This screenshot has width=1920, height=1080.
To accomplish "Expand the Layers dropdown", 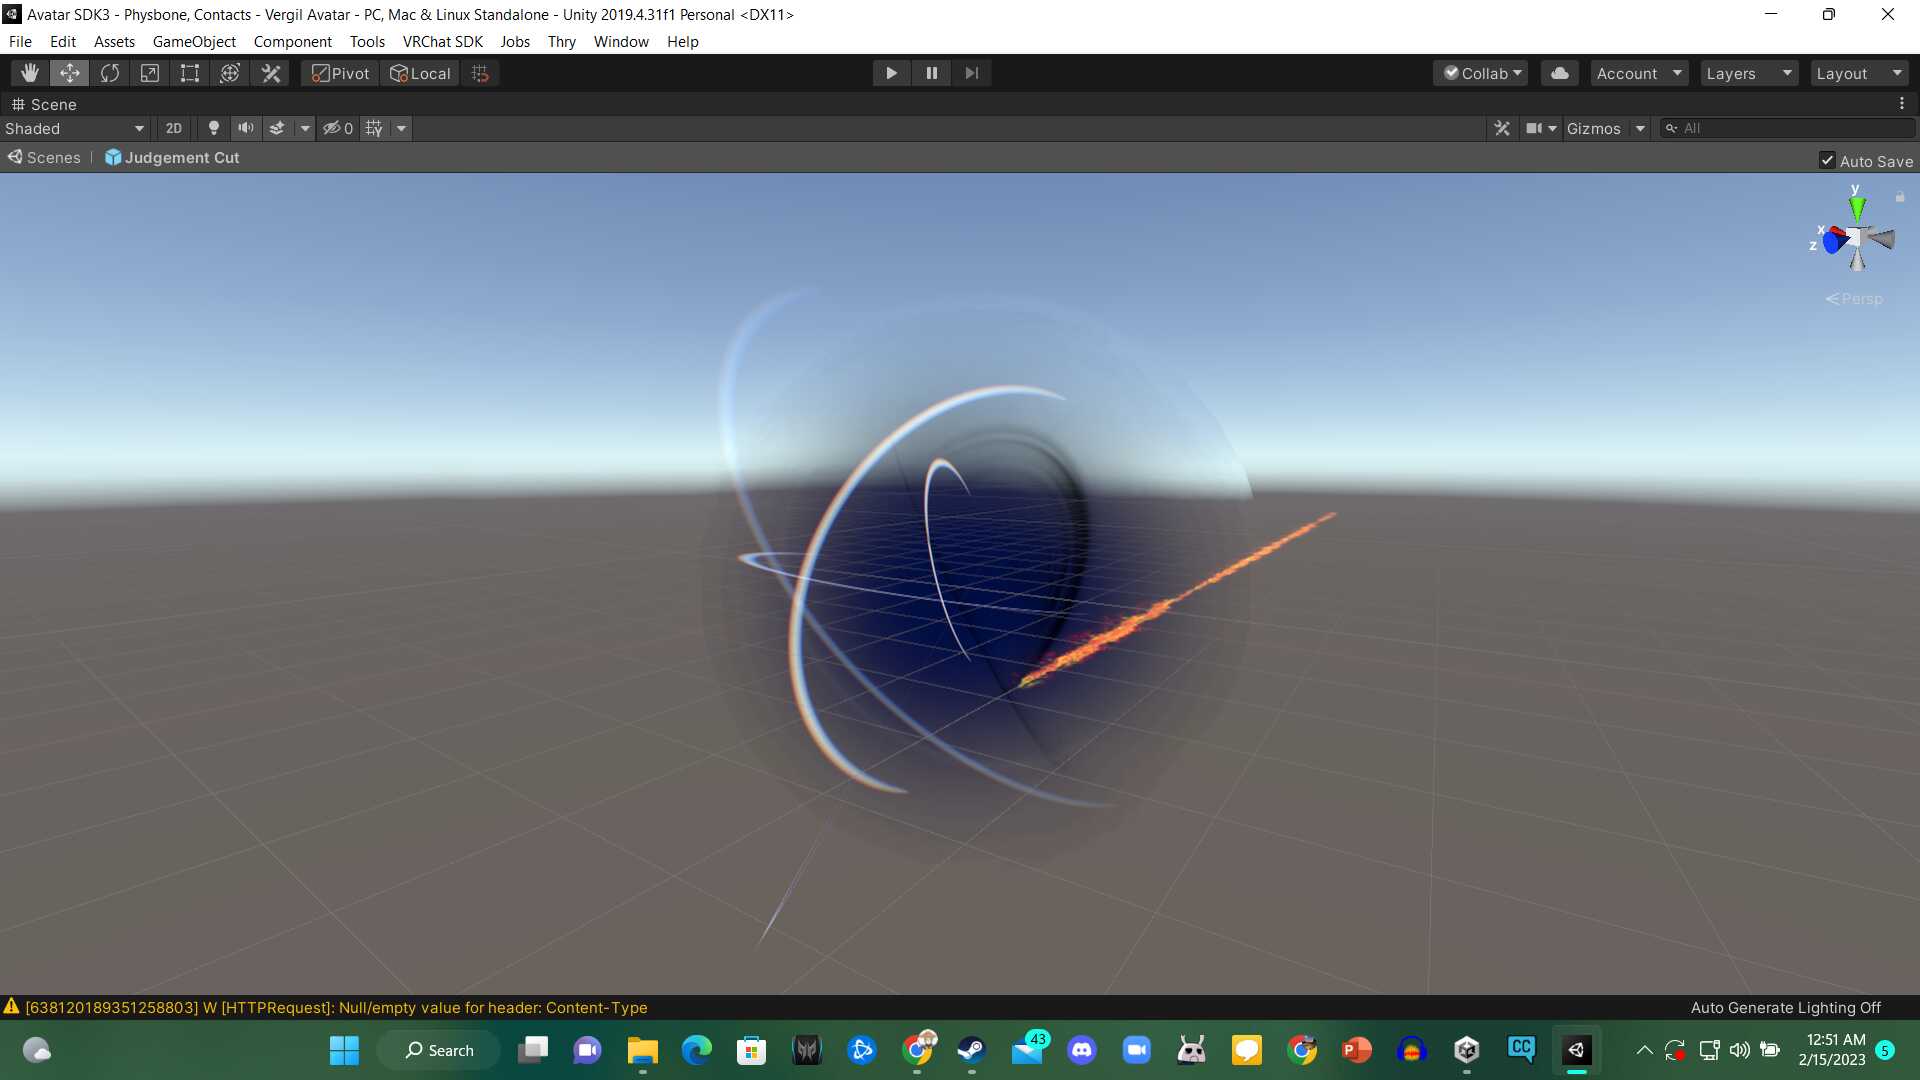I will (x=1748, y=73).
